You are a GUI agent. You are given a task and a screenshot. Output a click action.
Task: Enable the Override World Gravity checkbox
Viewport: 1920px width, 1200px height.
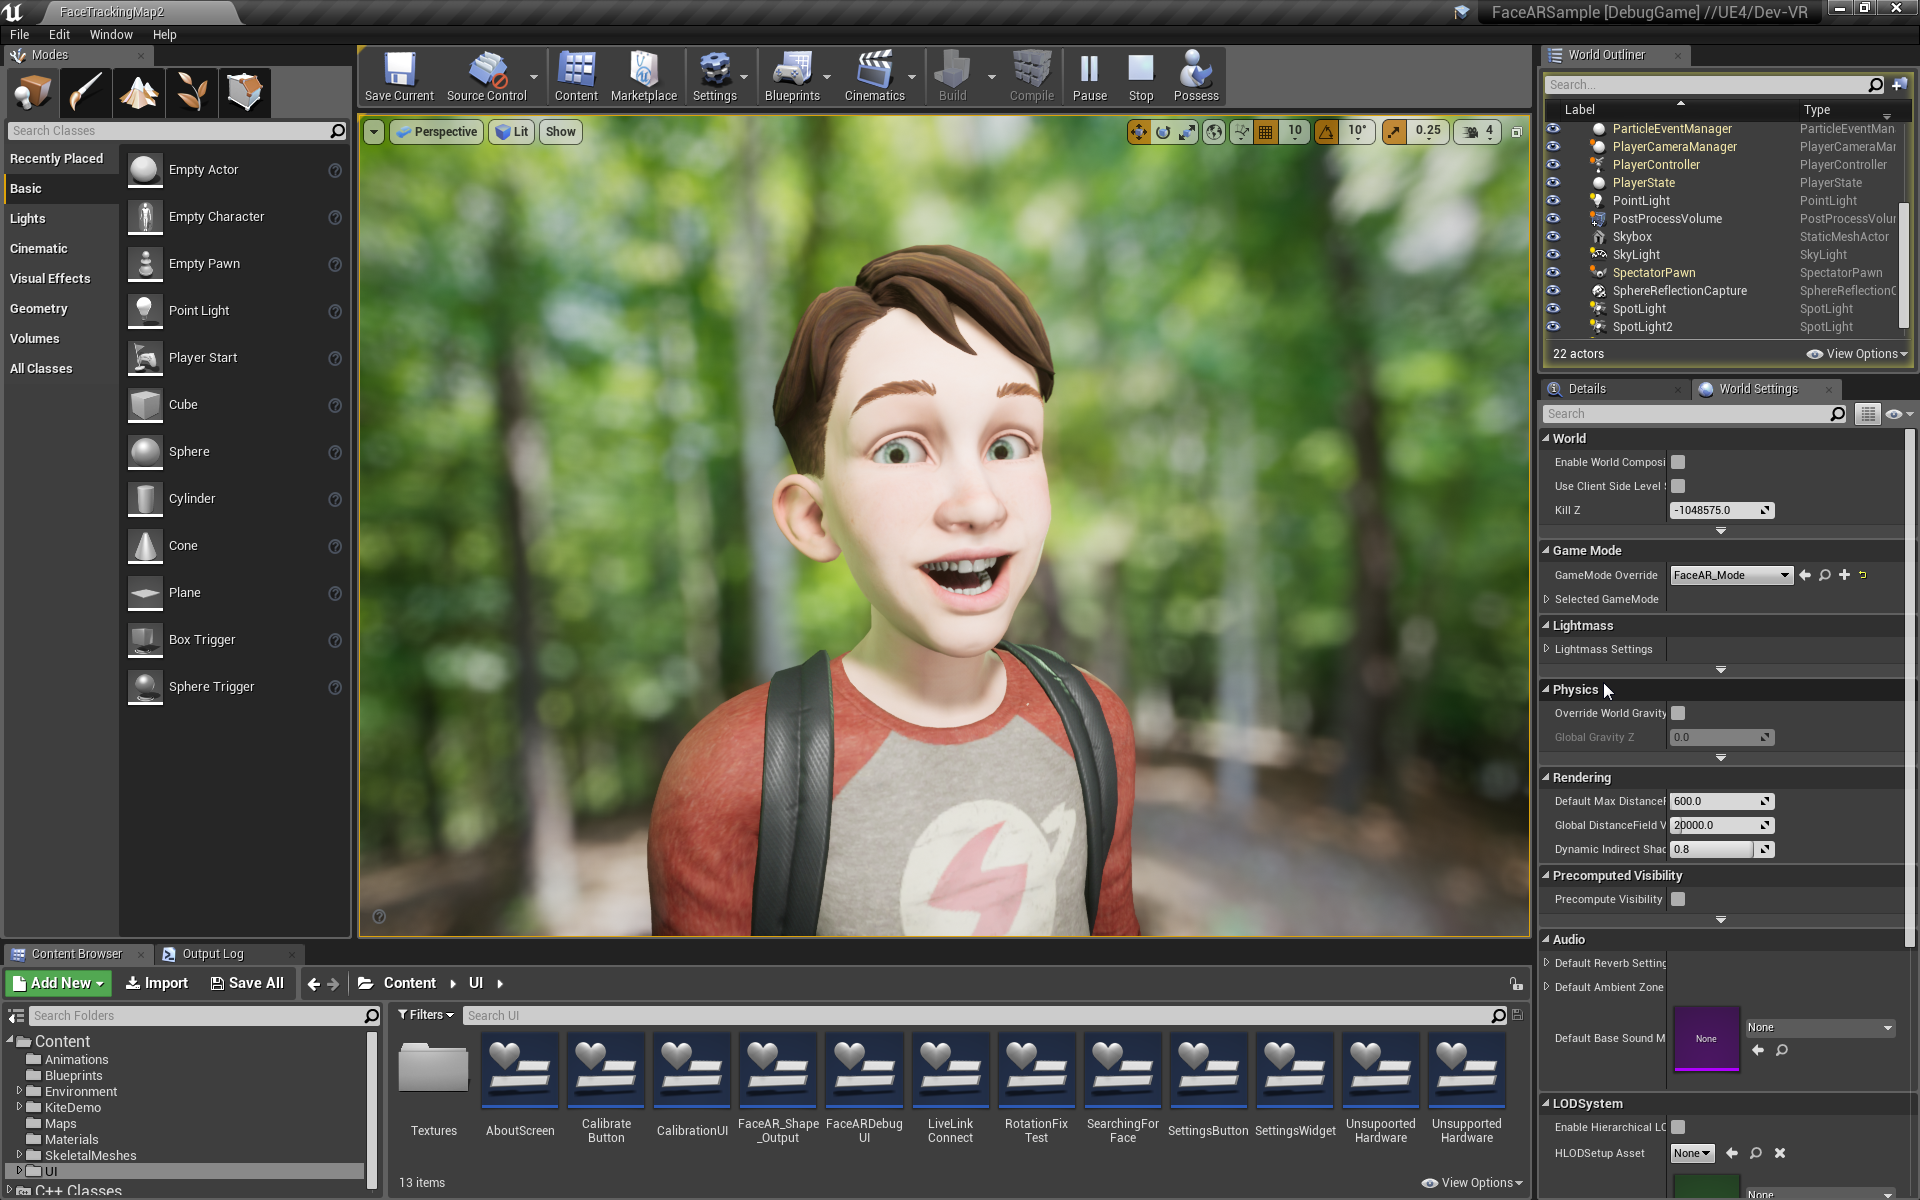tap(1678, 713)
